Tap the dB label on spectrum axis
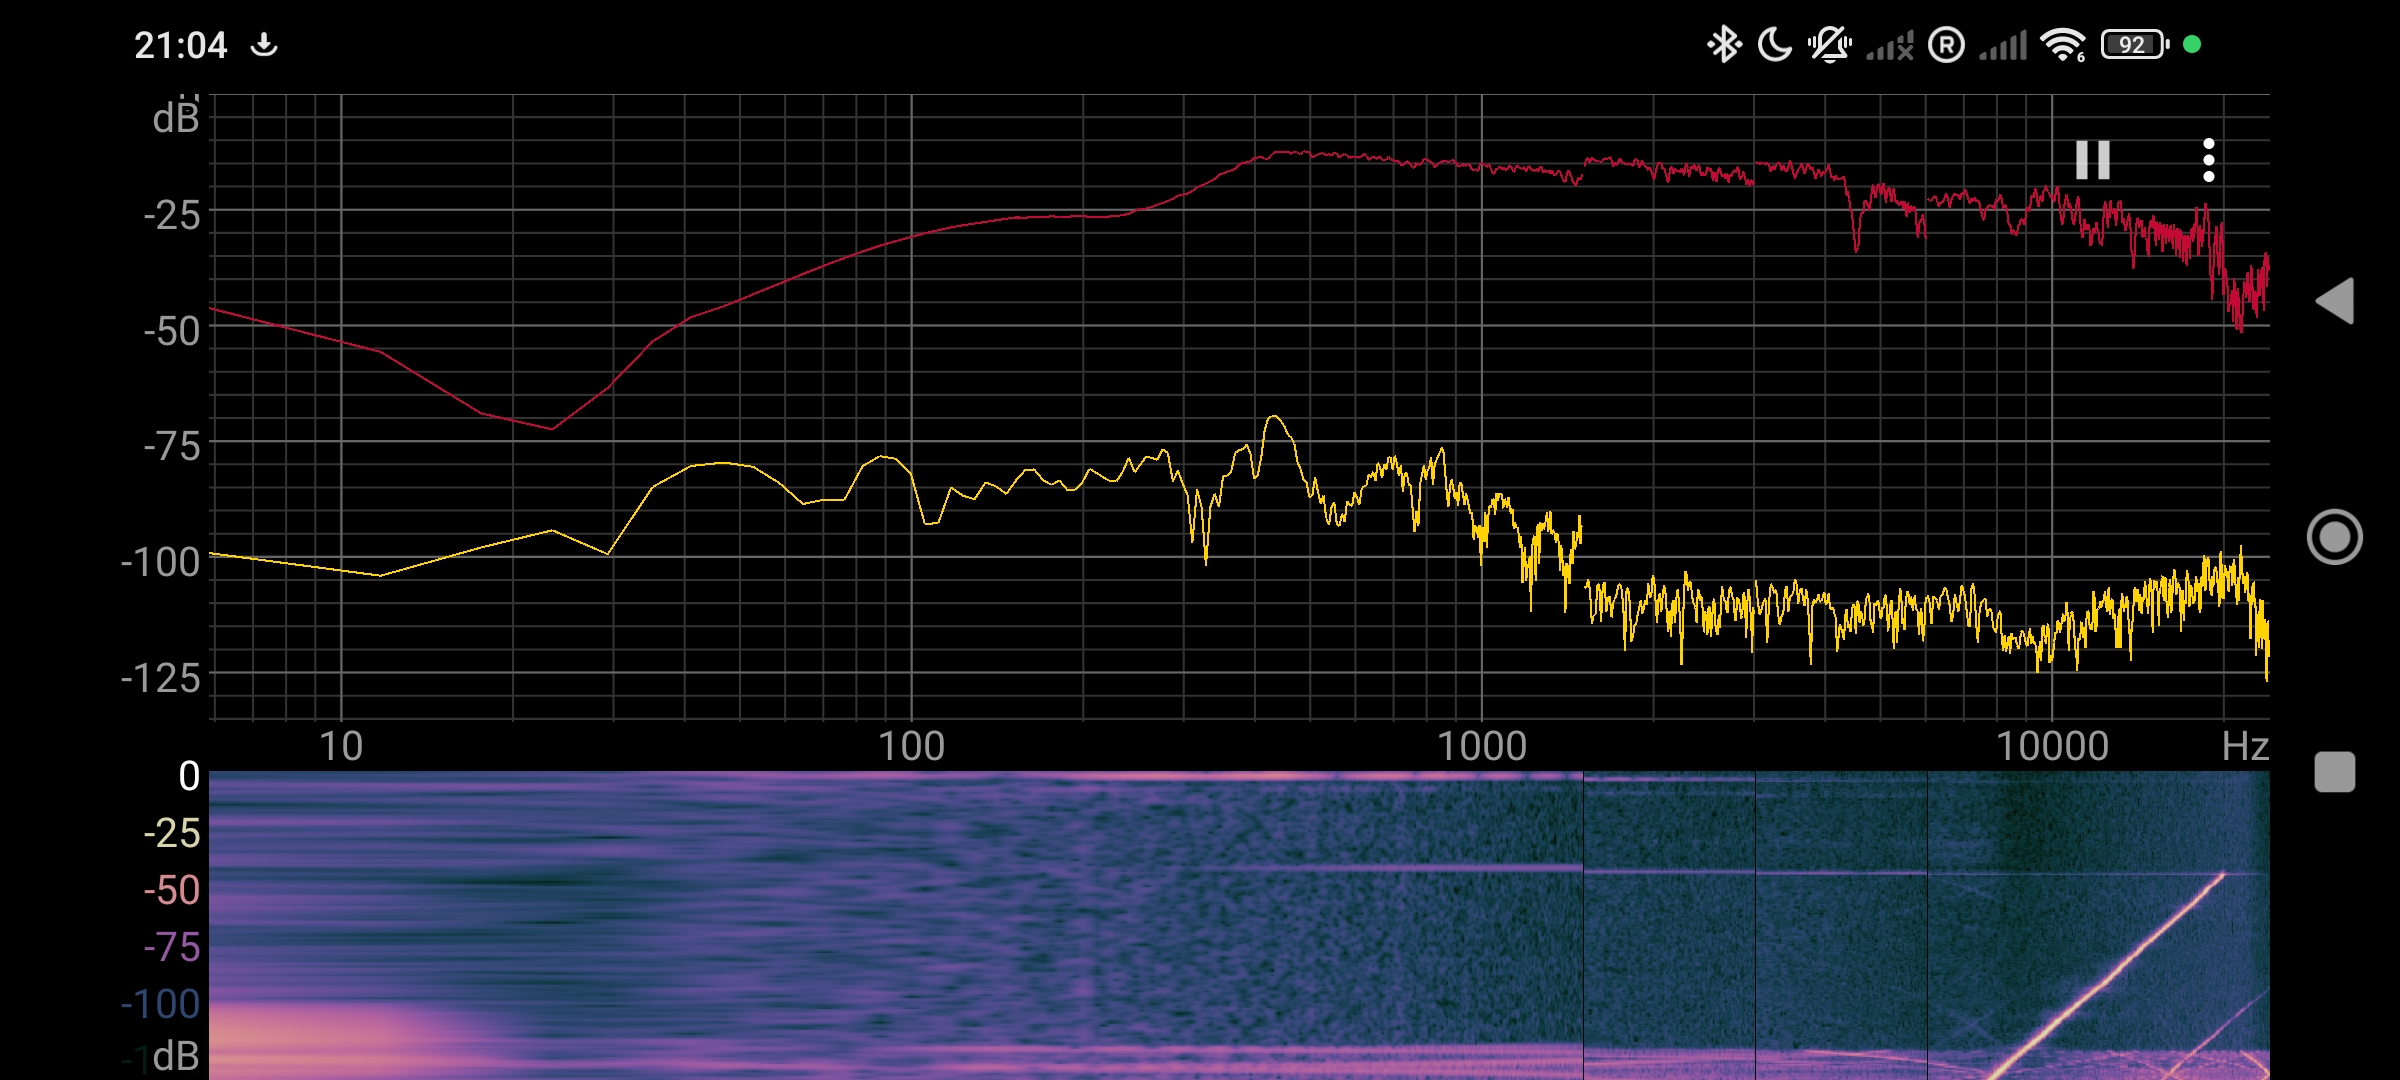Image resolution: width=2400 pixels, height=1080 pixels. 176,118
